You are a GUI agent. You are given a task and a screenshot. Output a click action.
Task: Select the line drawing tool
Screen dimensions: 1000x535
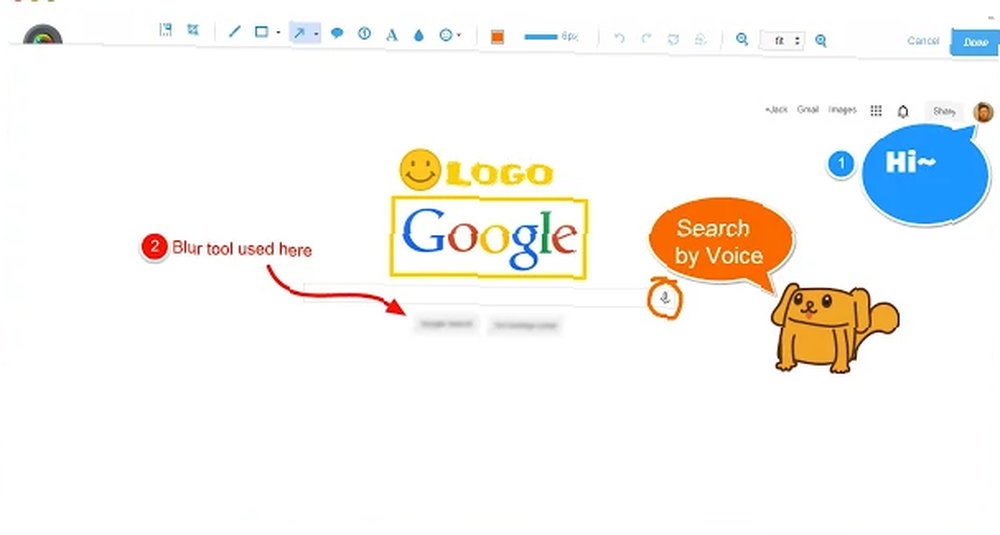[235, 31]
